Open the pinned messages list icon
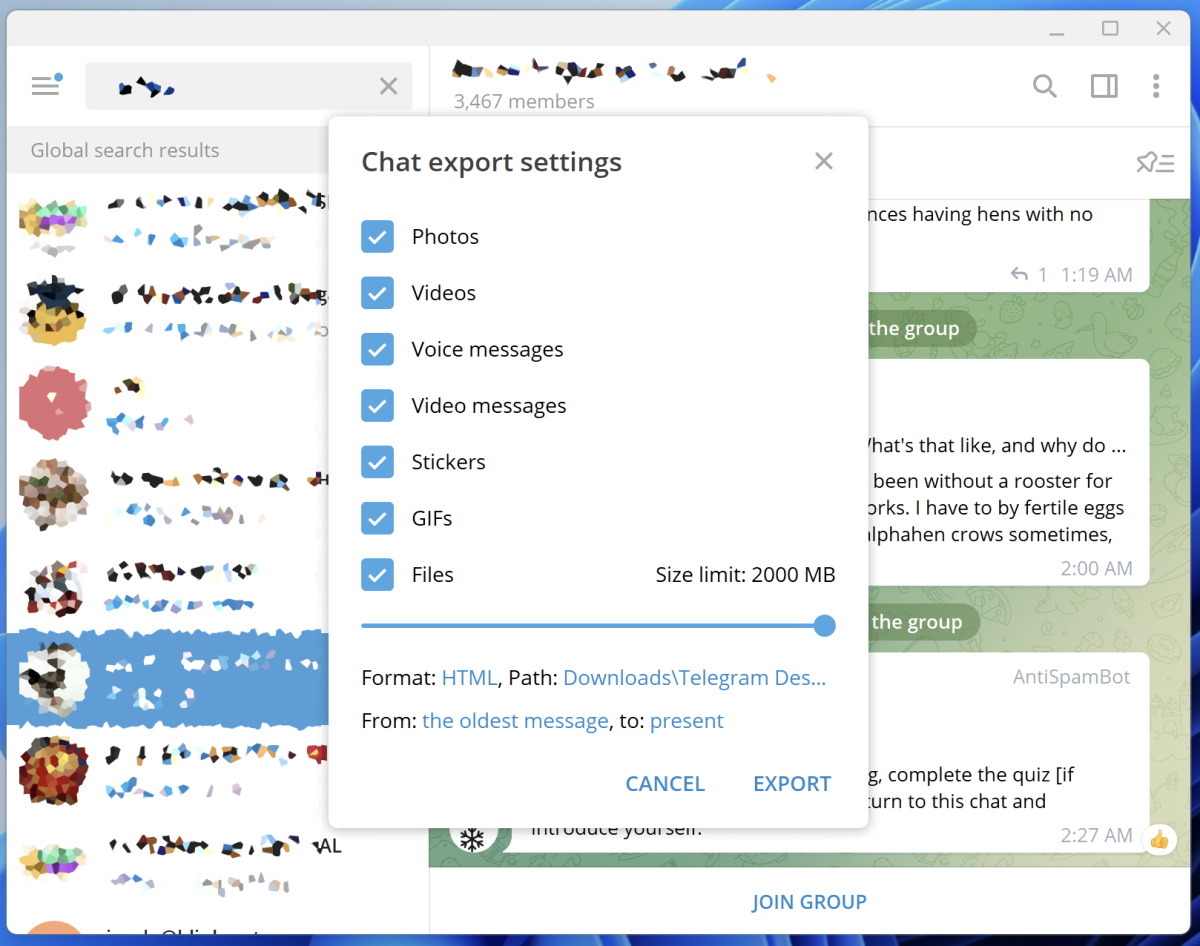1200x946 pixels. (x=1155, y=162)
